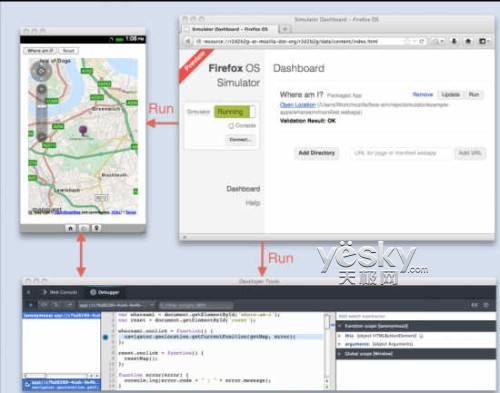The width and height of the screenshot is (500, 393).
Task: Click the middle rotate button at the simulator bottom
Action: [x=84, y=228]
